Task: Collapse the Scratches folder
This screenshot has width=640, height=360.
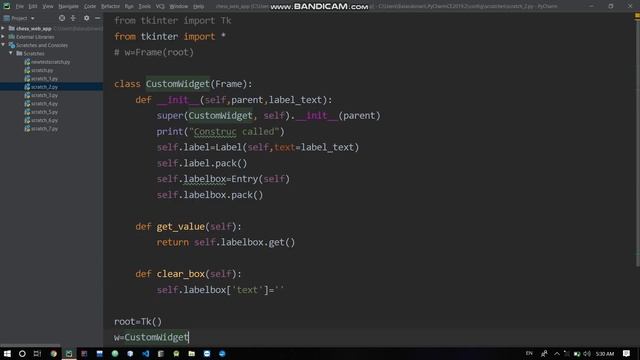Action: pos(11,53)
